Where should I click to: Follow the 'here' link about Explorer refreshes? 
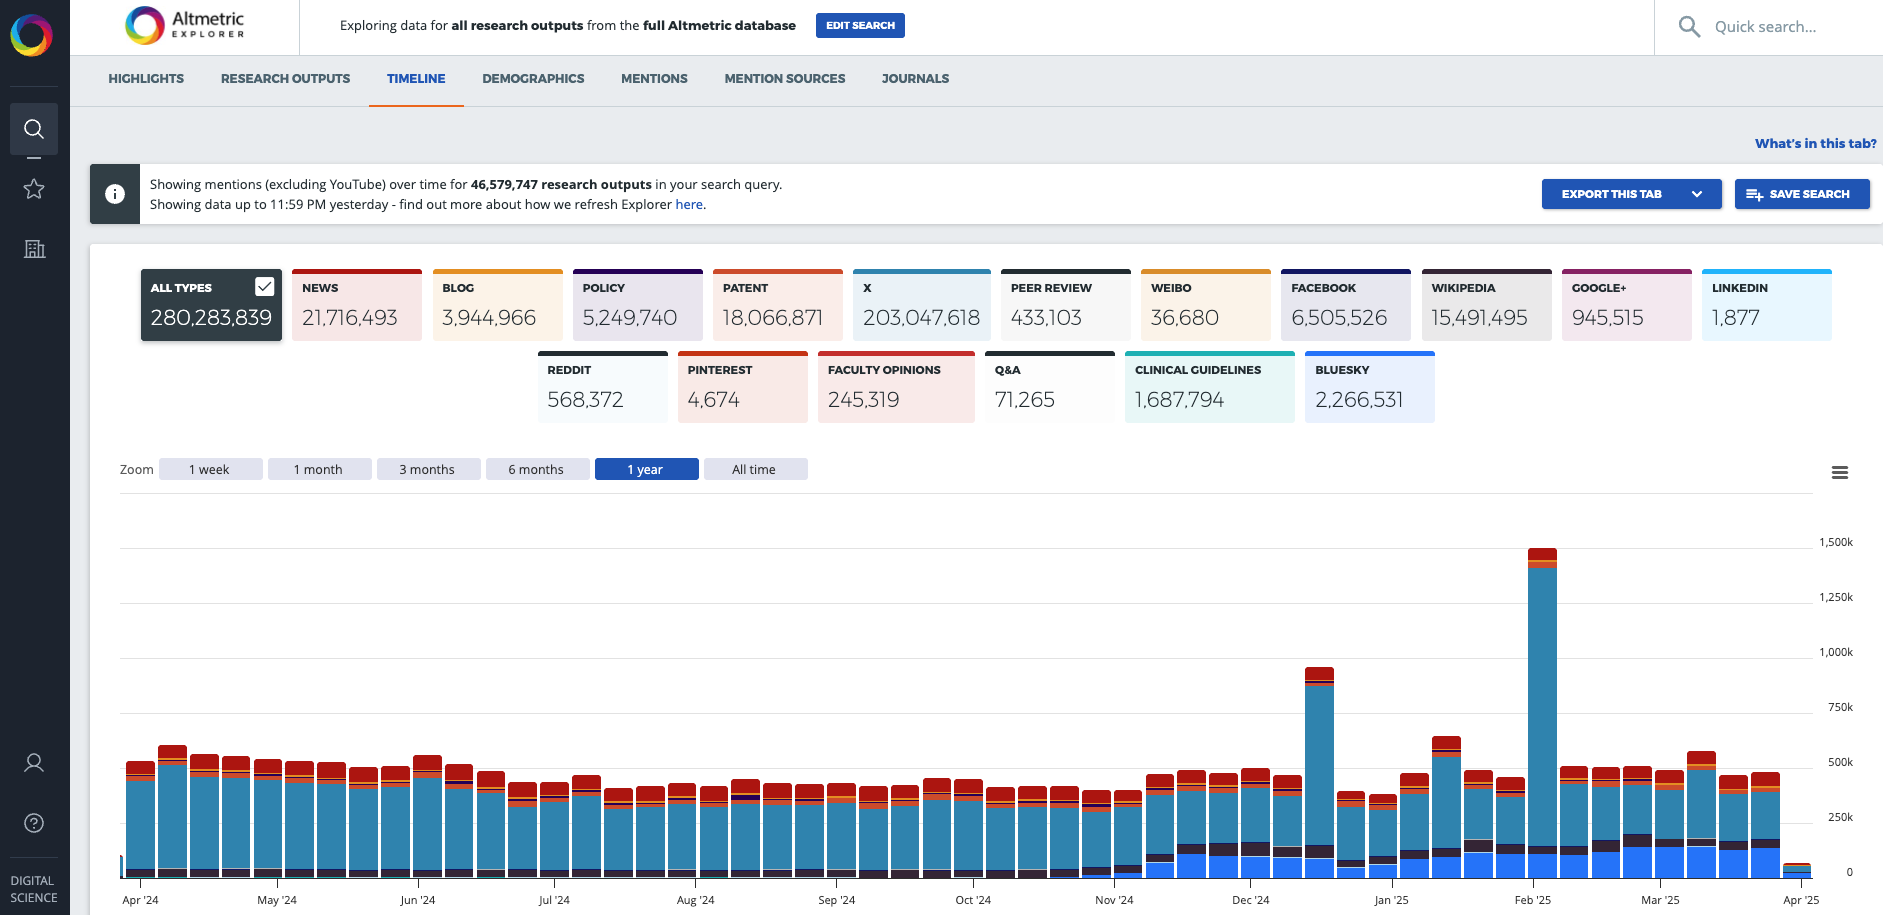pos(689,204)
